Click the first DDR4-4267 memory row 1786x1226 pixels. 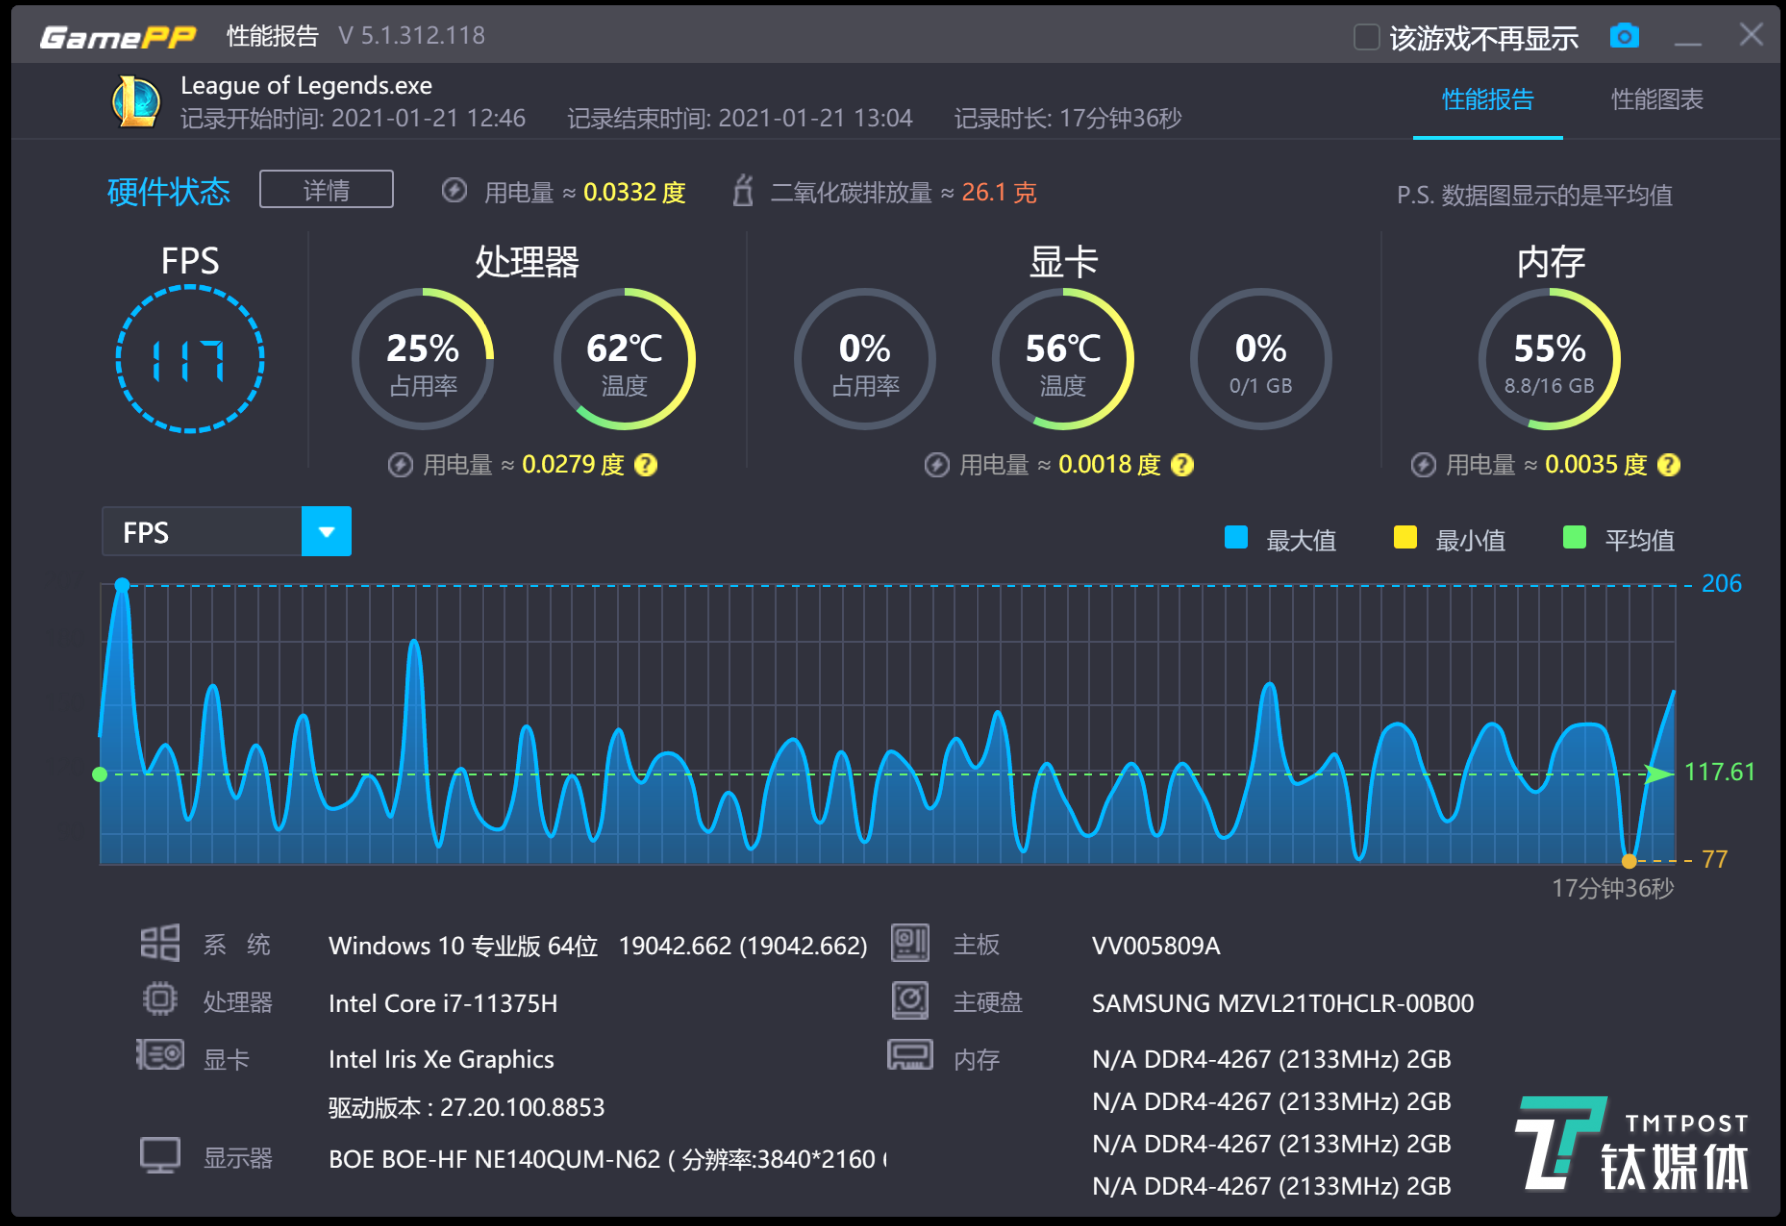pos(1271,1059)
